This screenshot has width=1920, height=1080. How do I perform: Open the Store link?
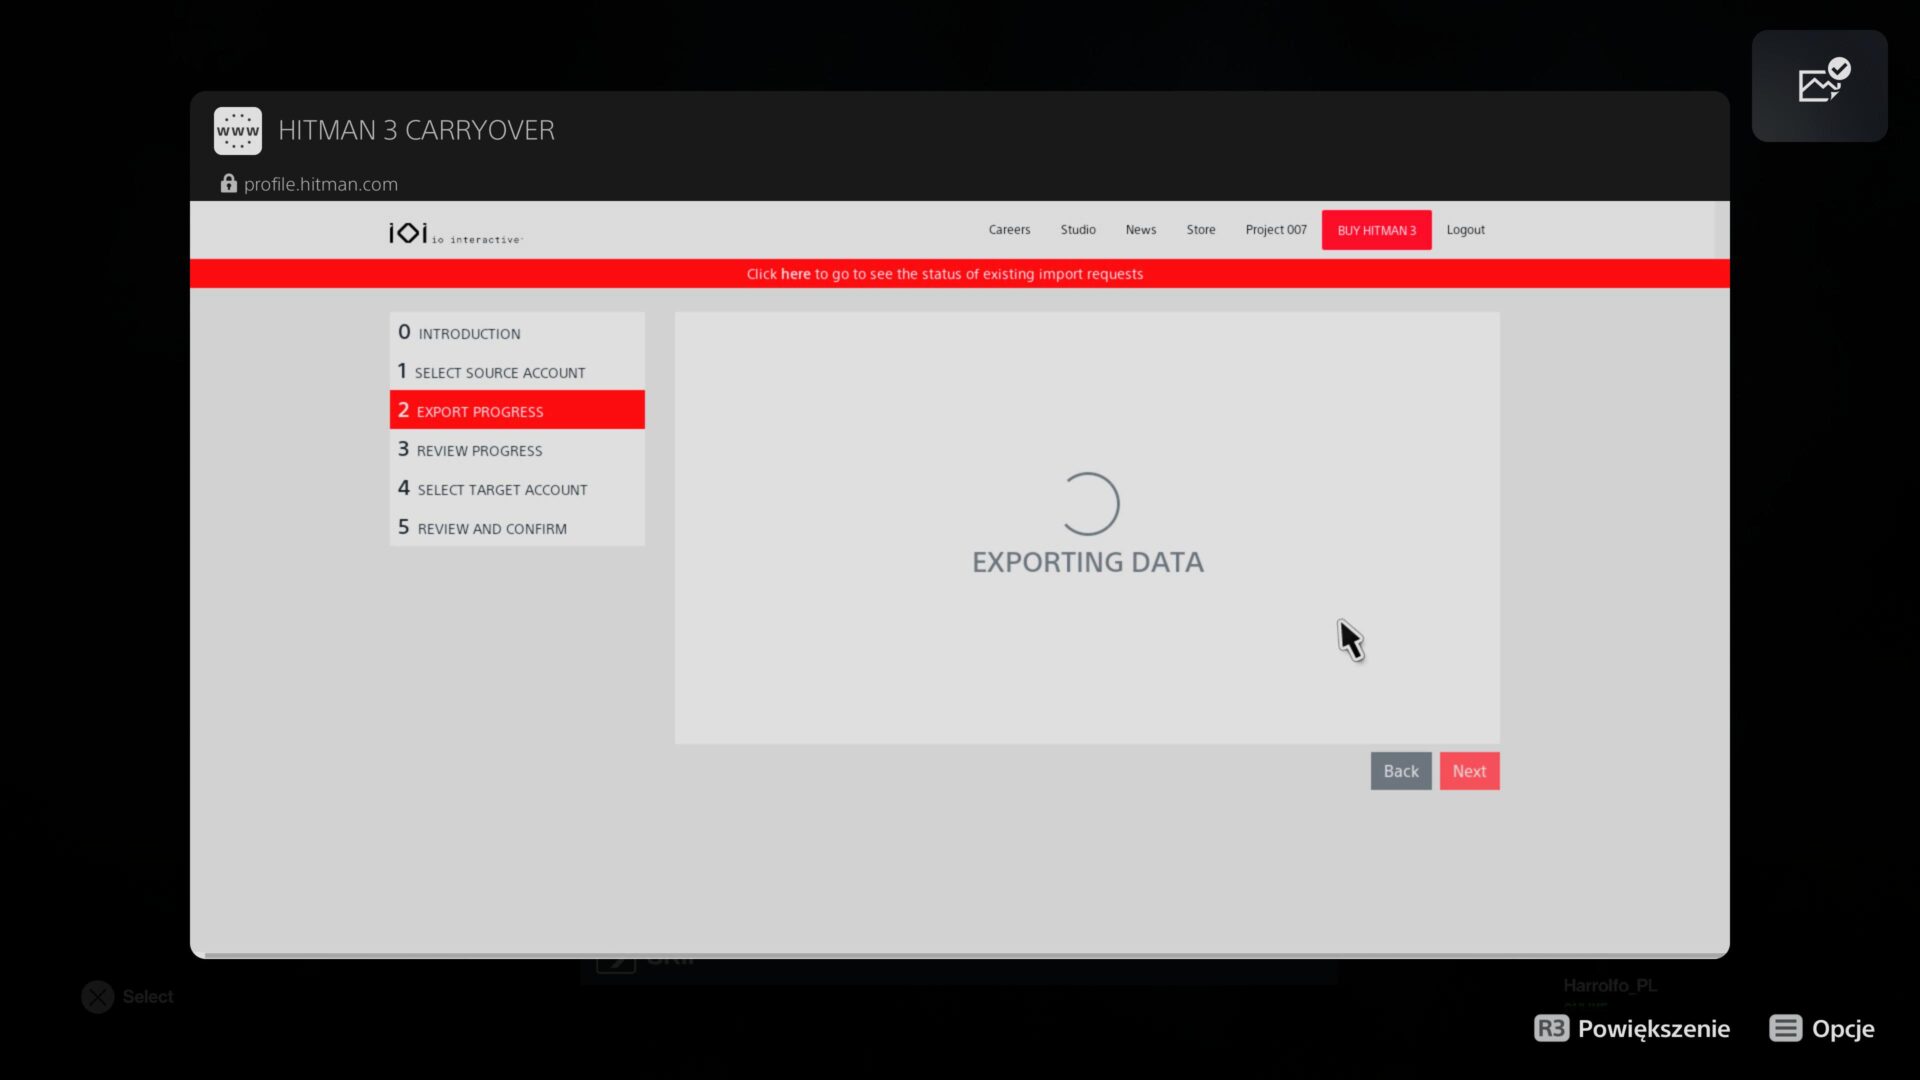1201,230
